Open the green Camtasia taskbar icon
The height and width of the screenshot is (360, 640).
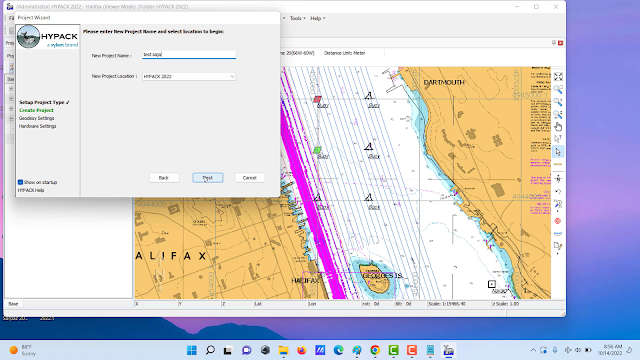pyautogui.click(x=393, y=350)
